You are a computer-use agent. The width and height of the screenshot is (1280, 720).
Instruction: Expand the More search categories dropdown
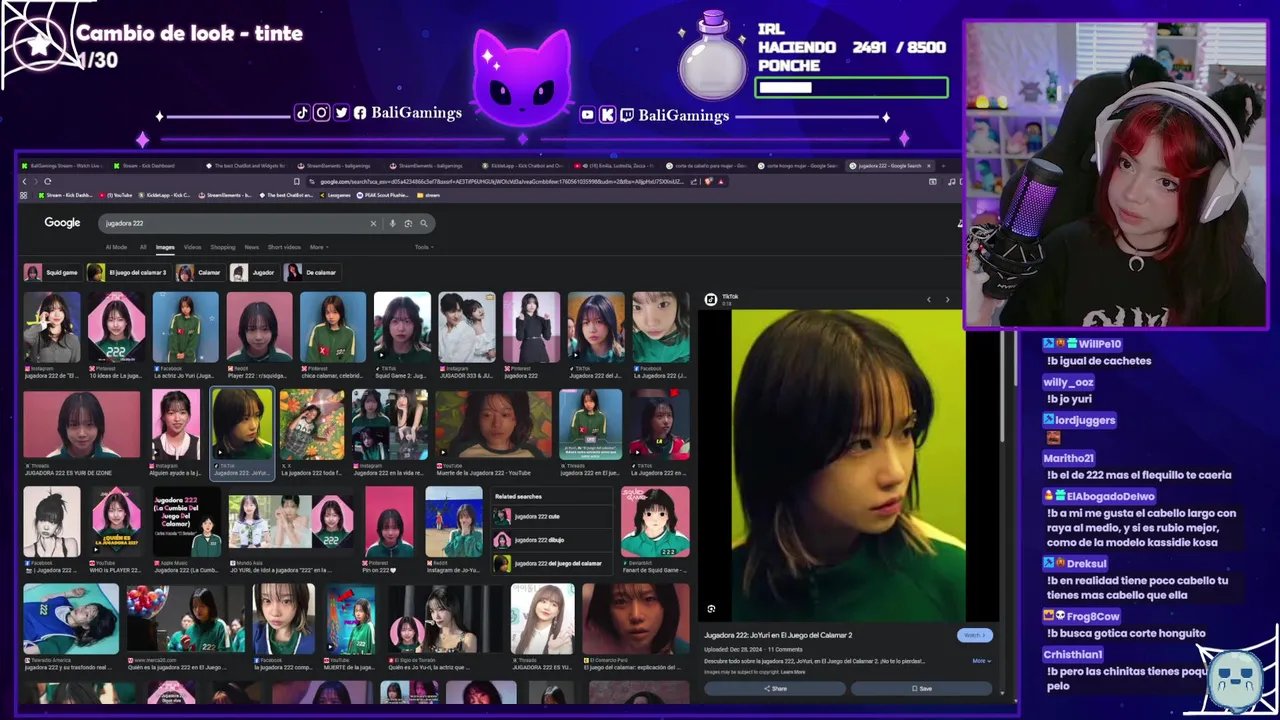pyautogui.click(x=319, y=247)
